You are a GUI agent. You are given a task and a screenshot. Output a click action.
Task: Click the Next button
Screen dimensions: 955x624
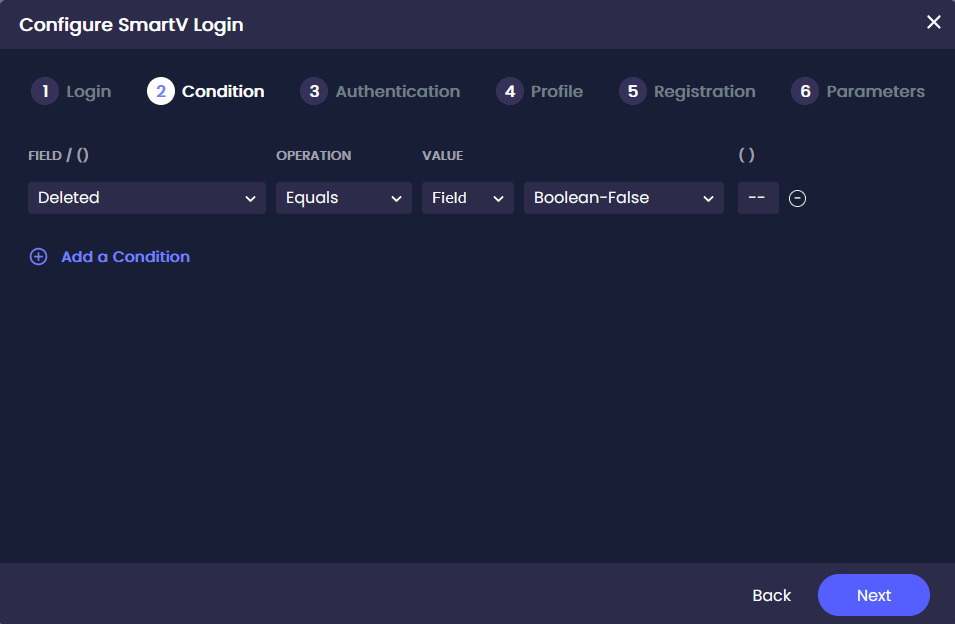873,595
